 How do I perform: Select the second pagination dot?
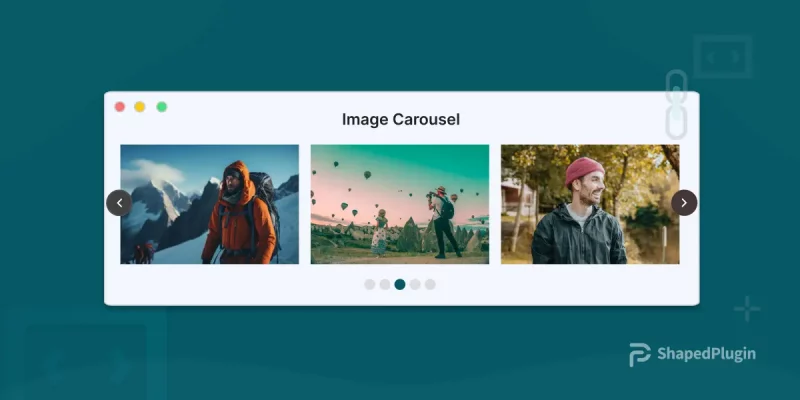[x=385, y=285]
